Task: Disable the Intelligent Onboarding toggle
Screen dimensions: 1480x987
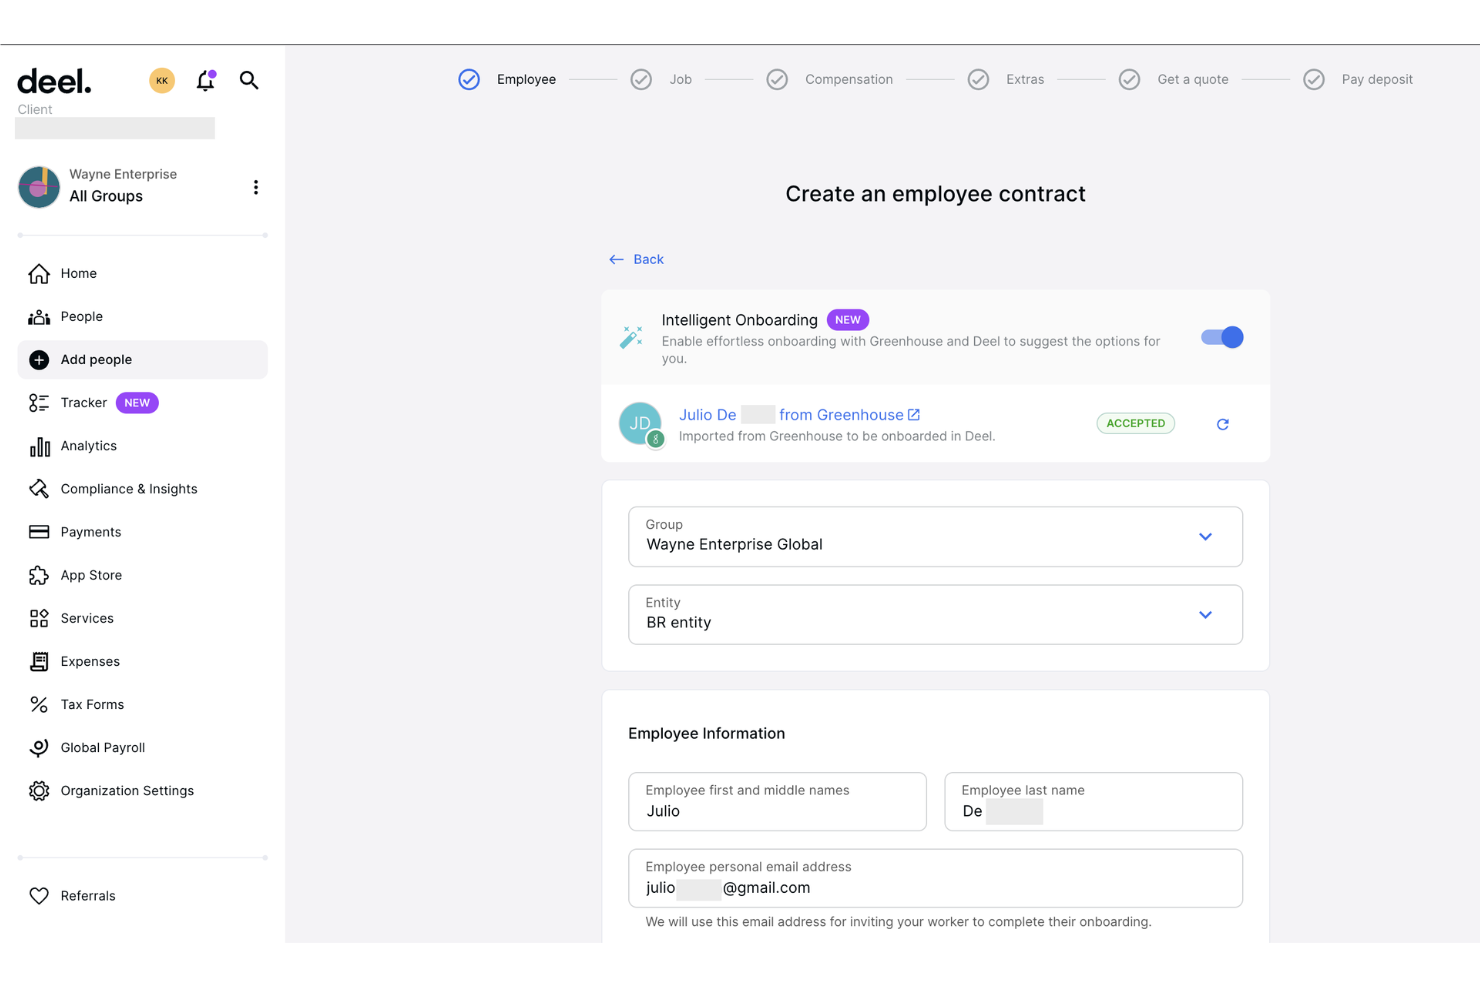Action: [1221, 337]
